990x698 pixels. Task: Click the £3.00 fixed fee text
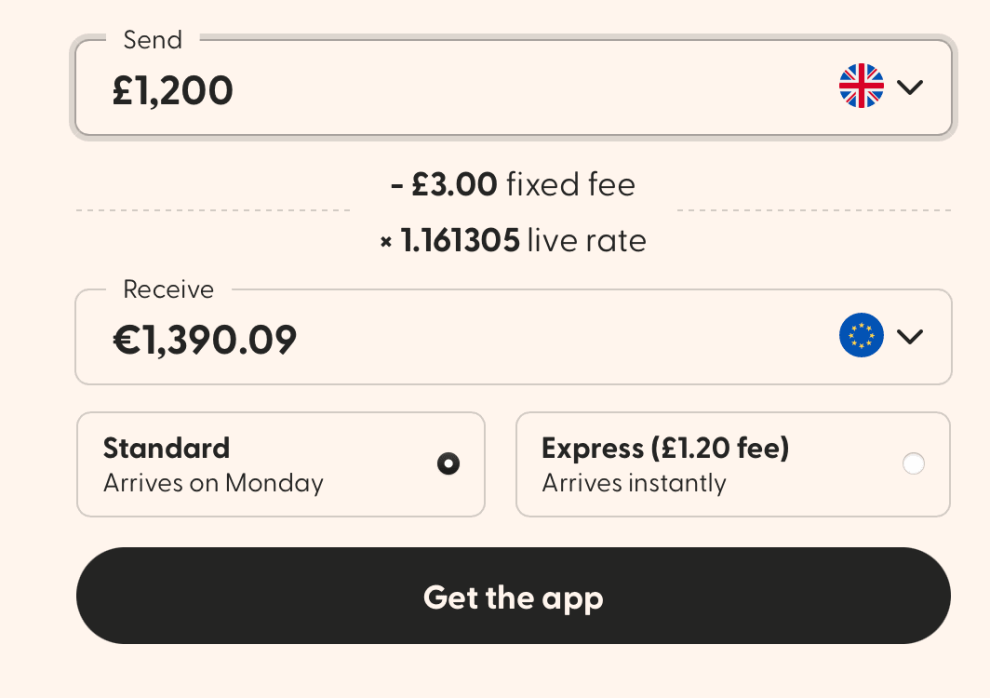pyautogui.click(x=455, y=184)
